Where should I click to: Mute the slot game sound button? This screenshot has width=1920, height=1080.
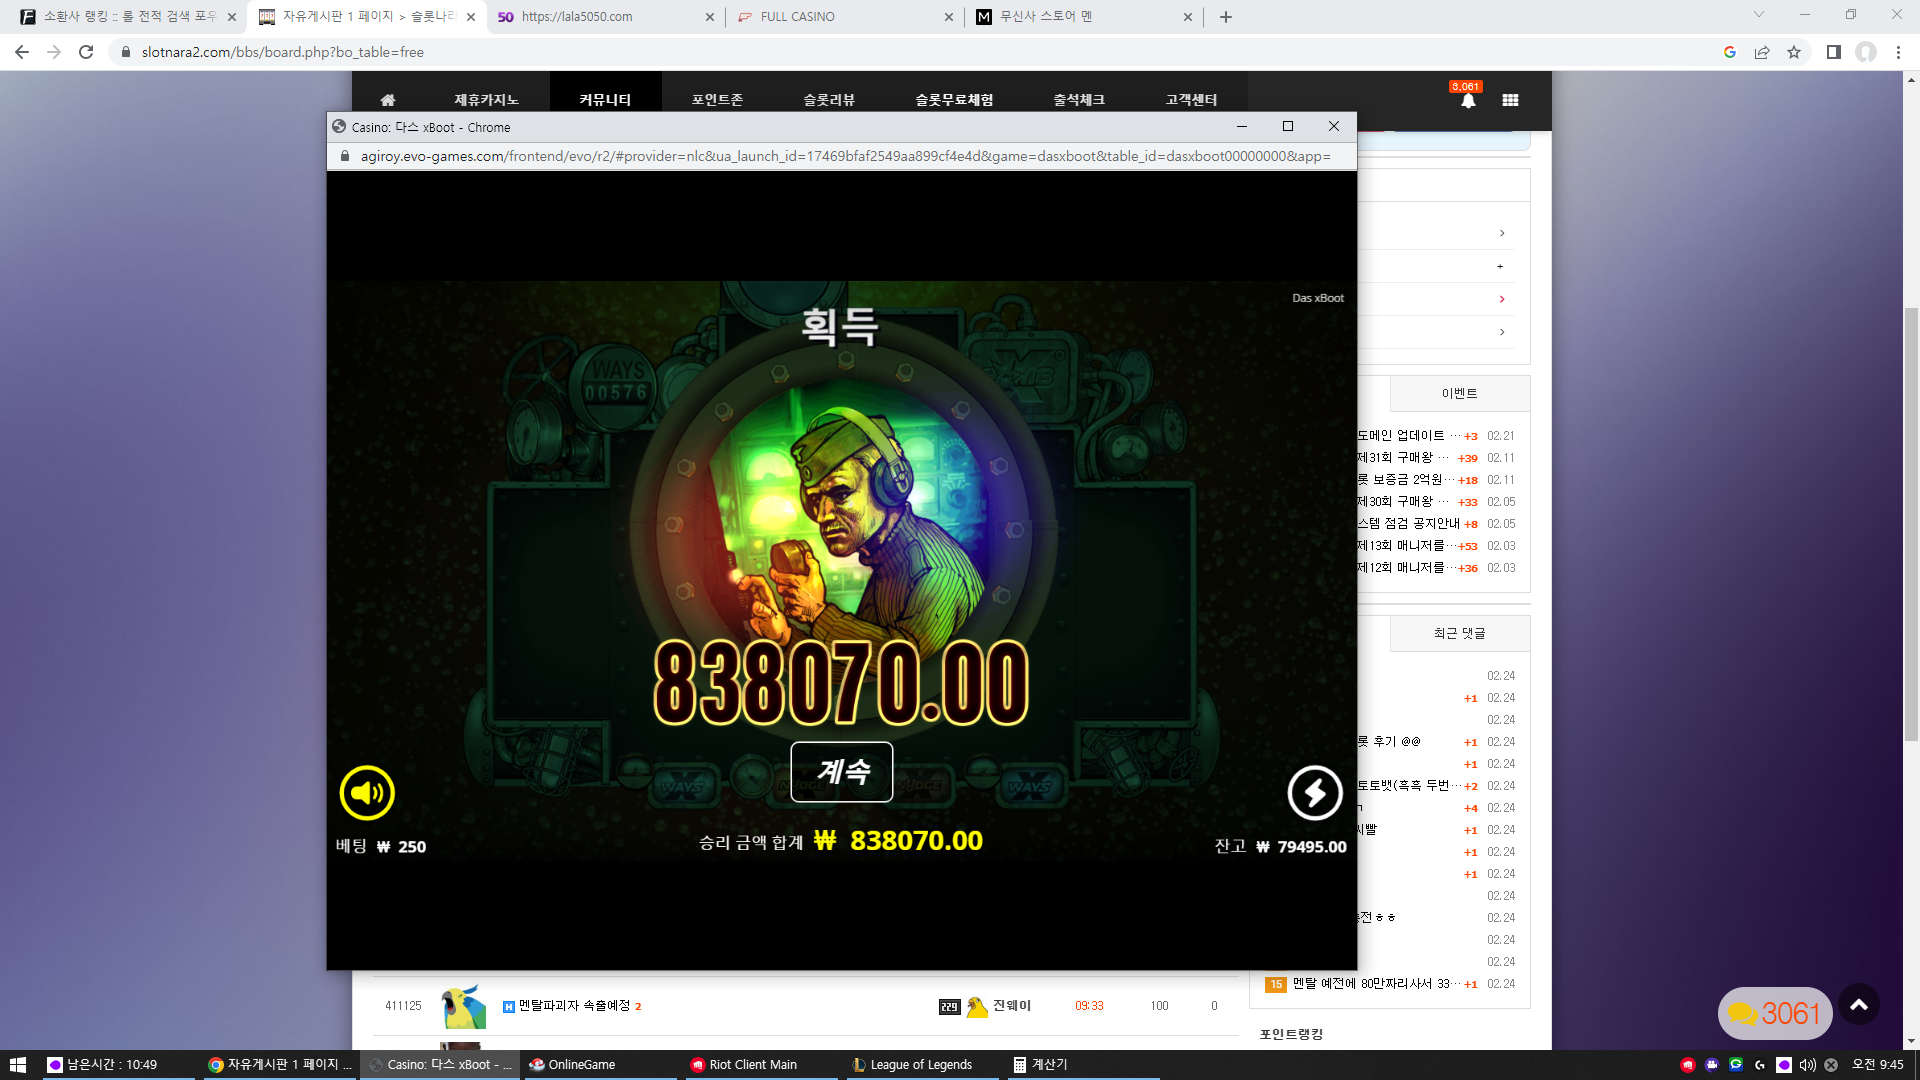(x=367, y=793)
